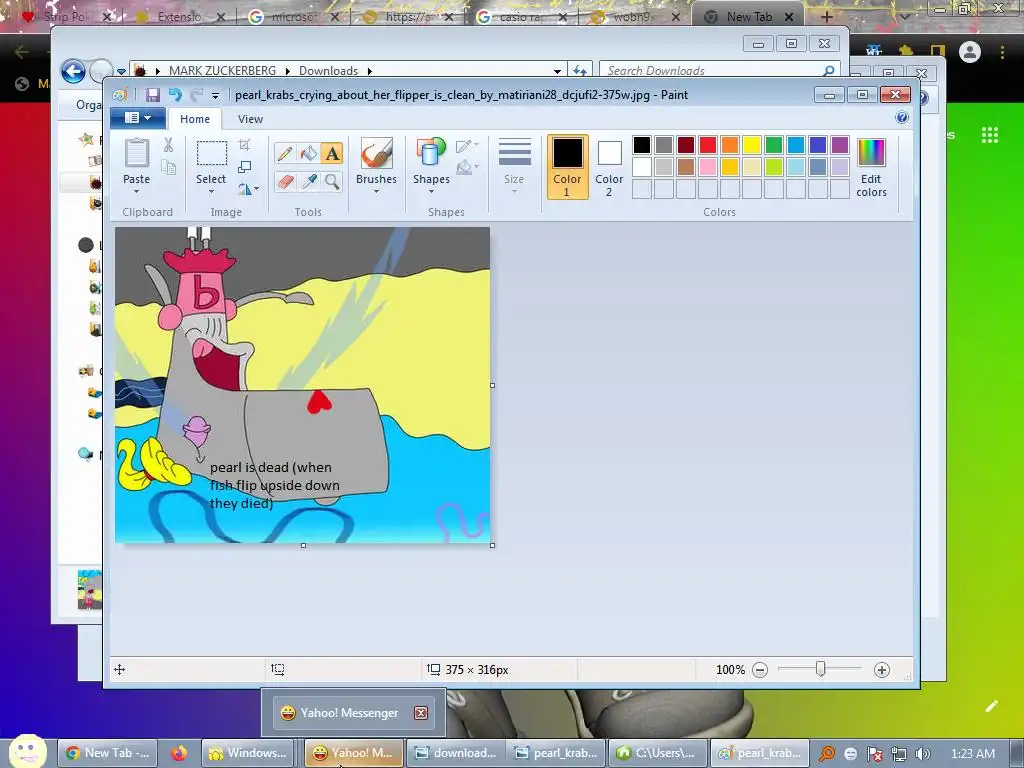Viewport: 1024px width, 768px height.
Task: Click the Cut scissors icon
Action: pos(168,144)
